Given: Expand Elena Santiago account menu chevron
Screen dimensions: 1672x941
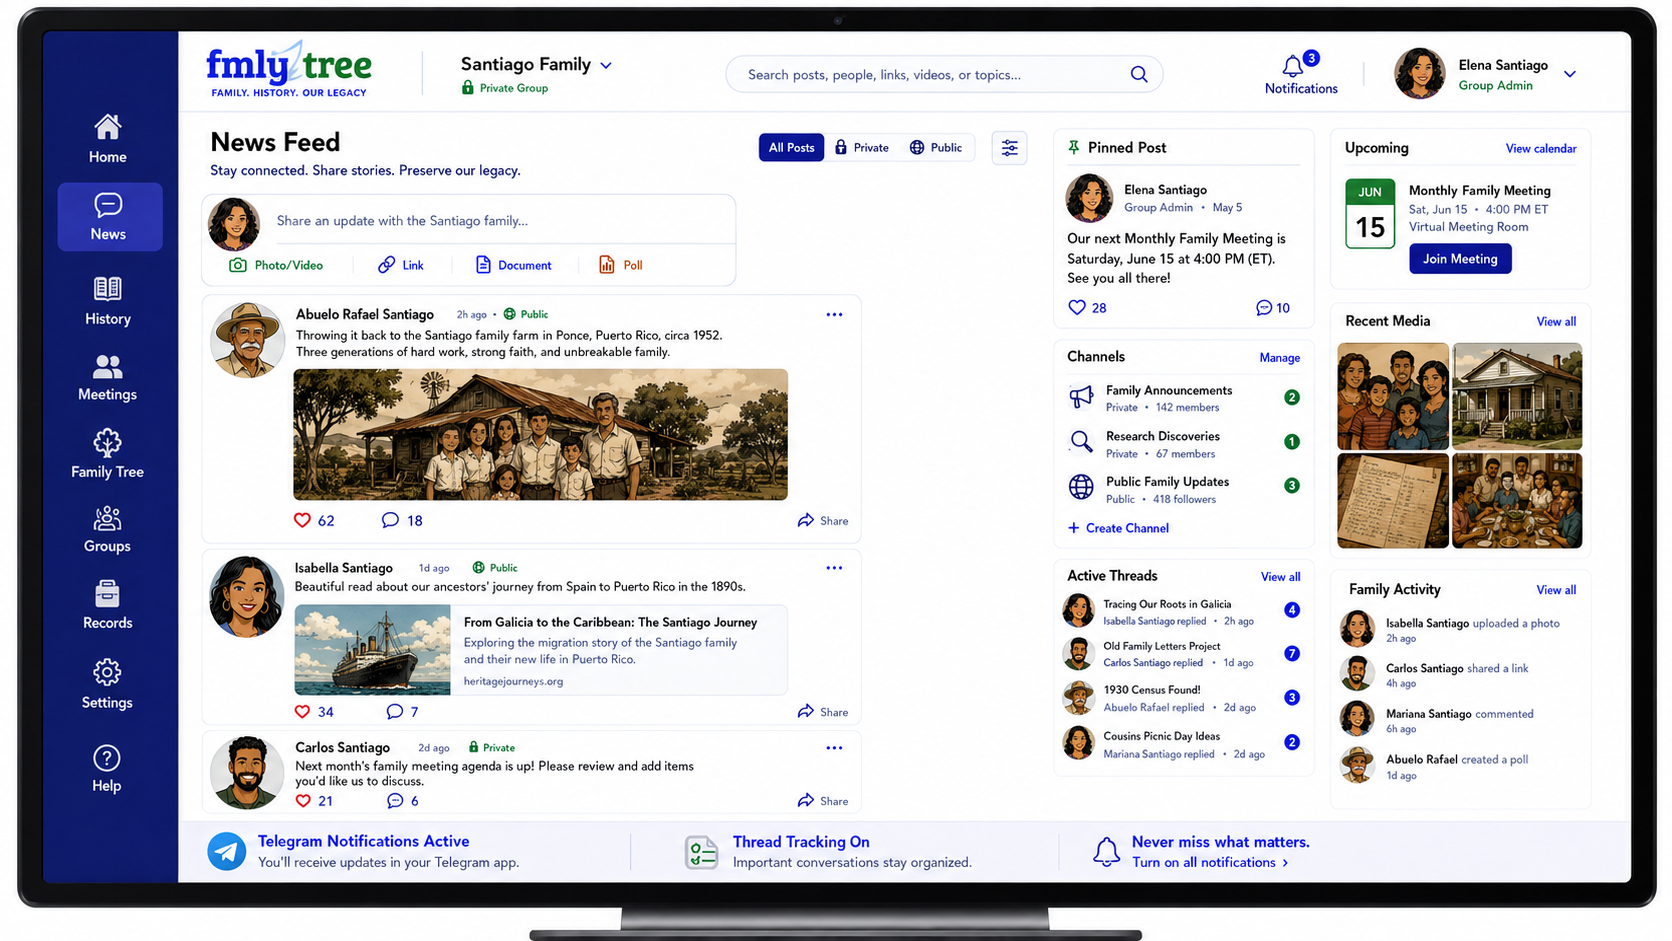Looking at the screenshot, I should click(x=1570, y=74).
